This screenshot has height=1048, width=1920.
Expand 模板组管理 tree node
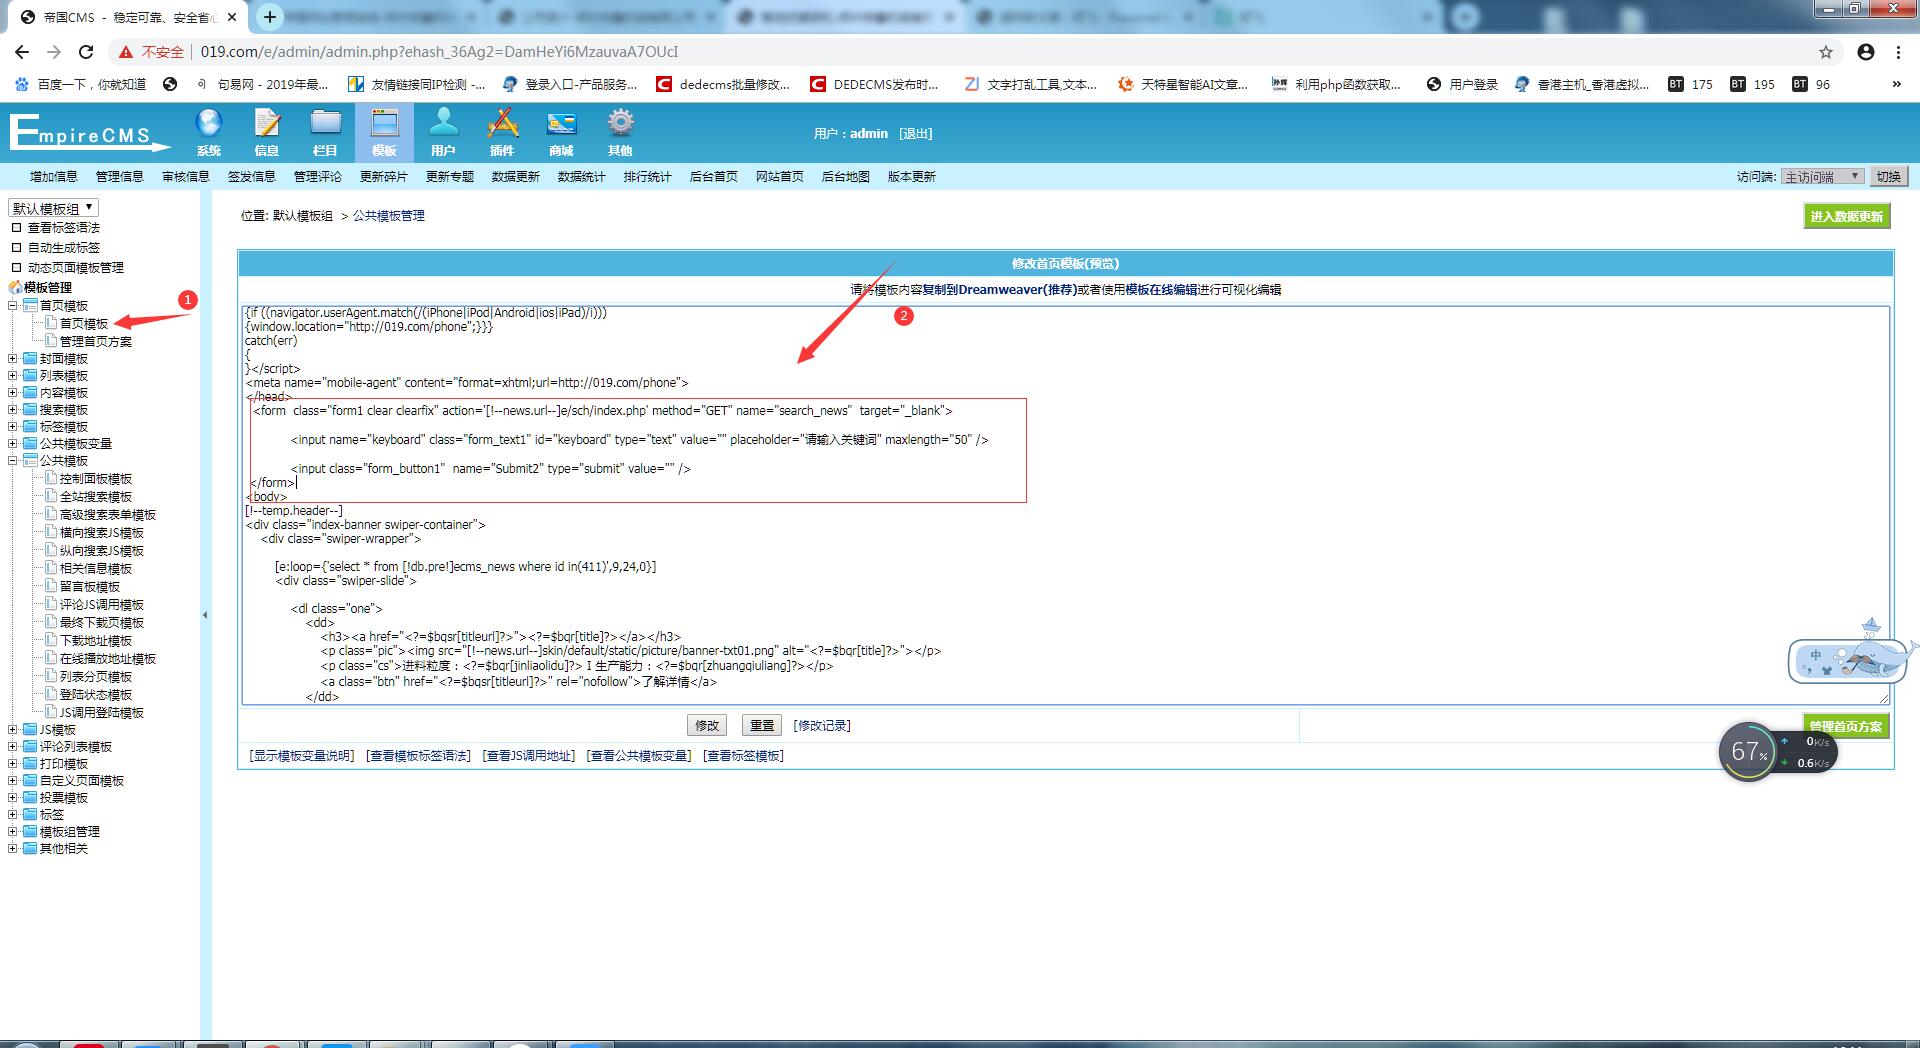point(13,831)
